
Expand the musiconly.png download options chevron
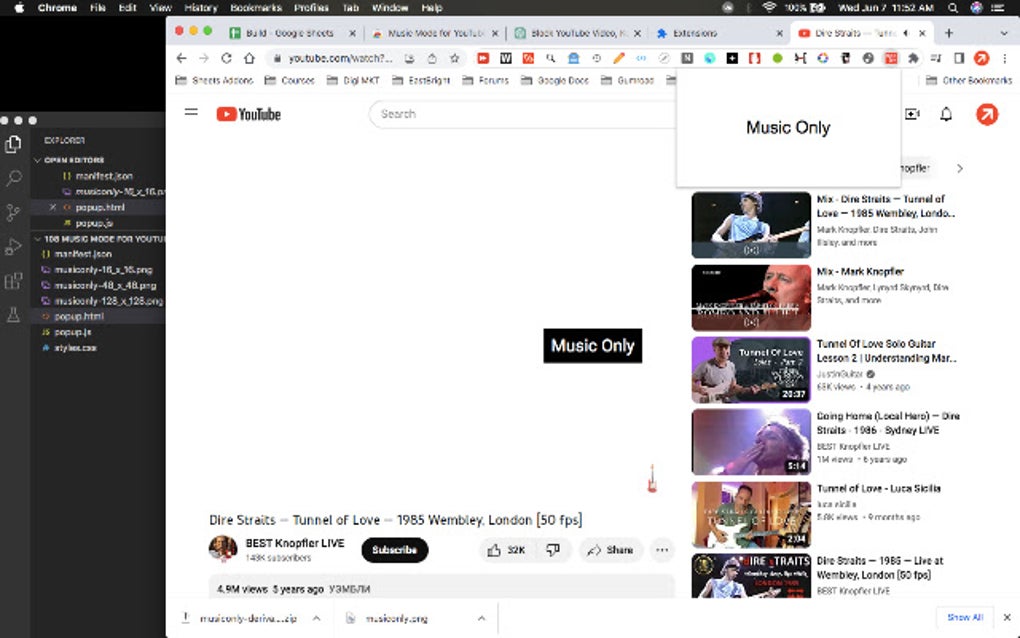[481, 618]
